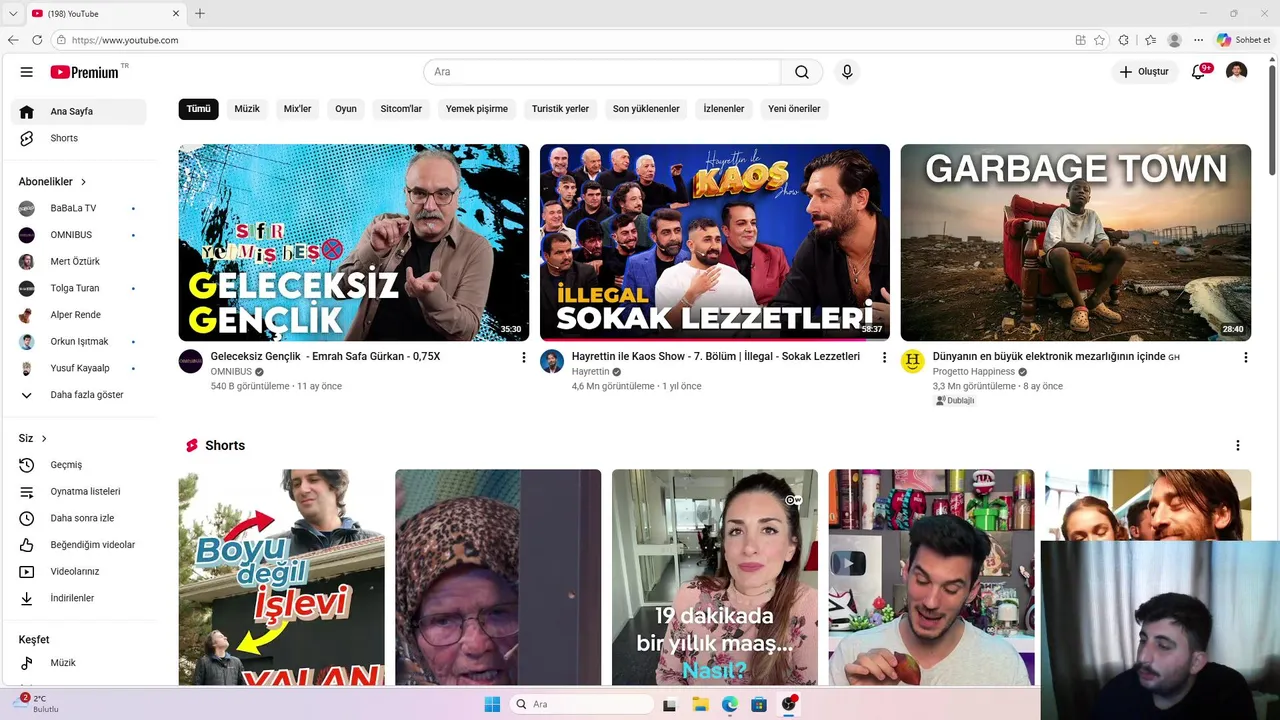Go to Ana Sayfa in sidebar

coord(79,112)
